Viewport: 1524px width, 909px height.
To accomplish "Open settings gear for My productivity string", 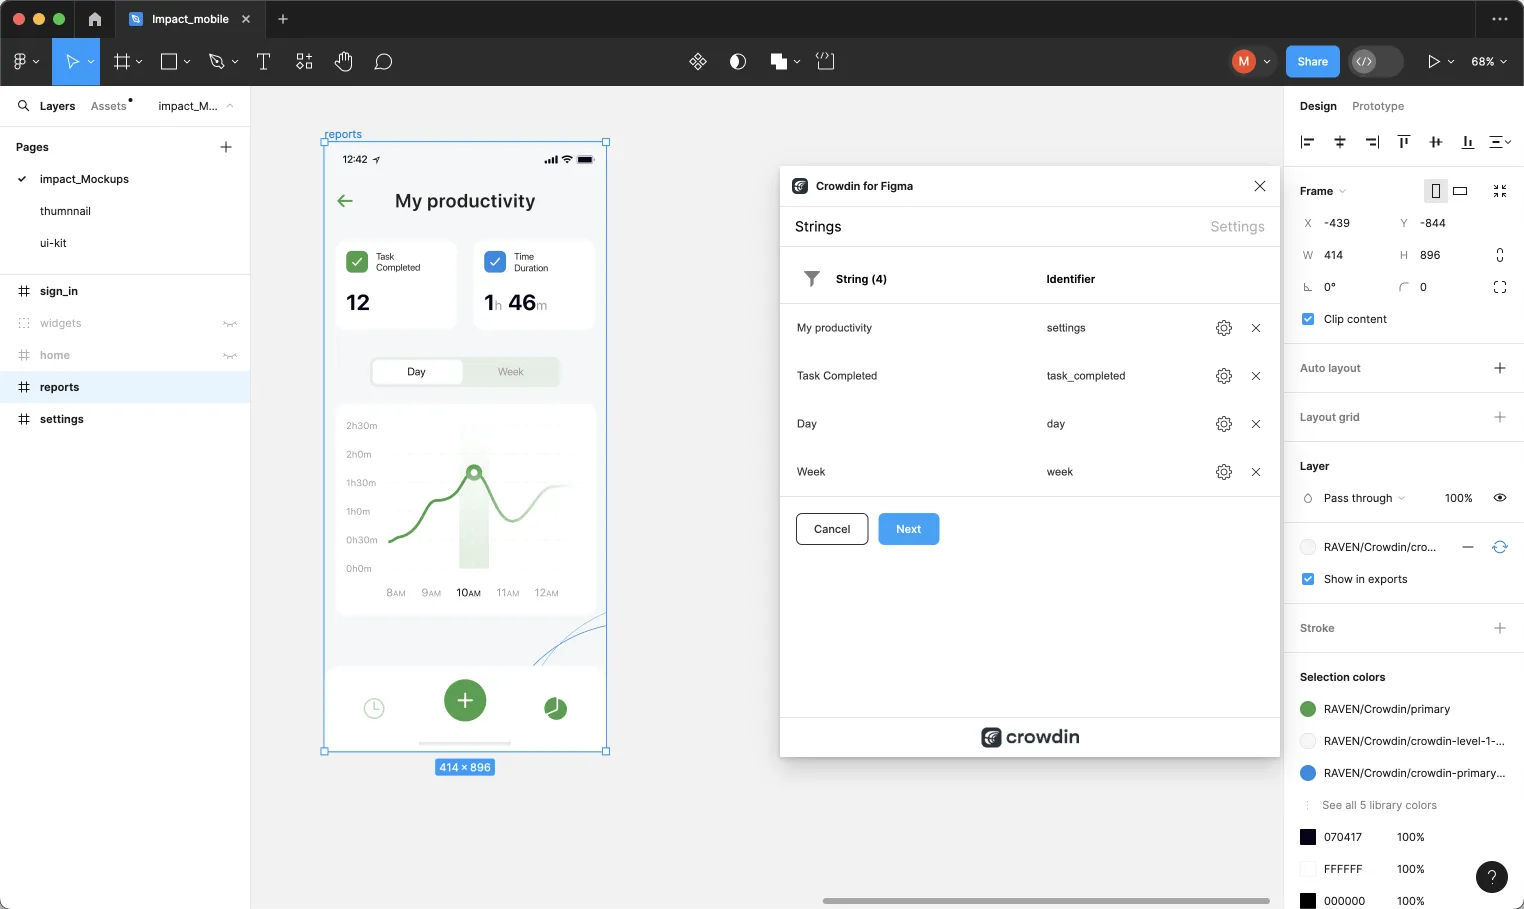I will (1224, 328).
